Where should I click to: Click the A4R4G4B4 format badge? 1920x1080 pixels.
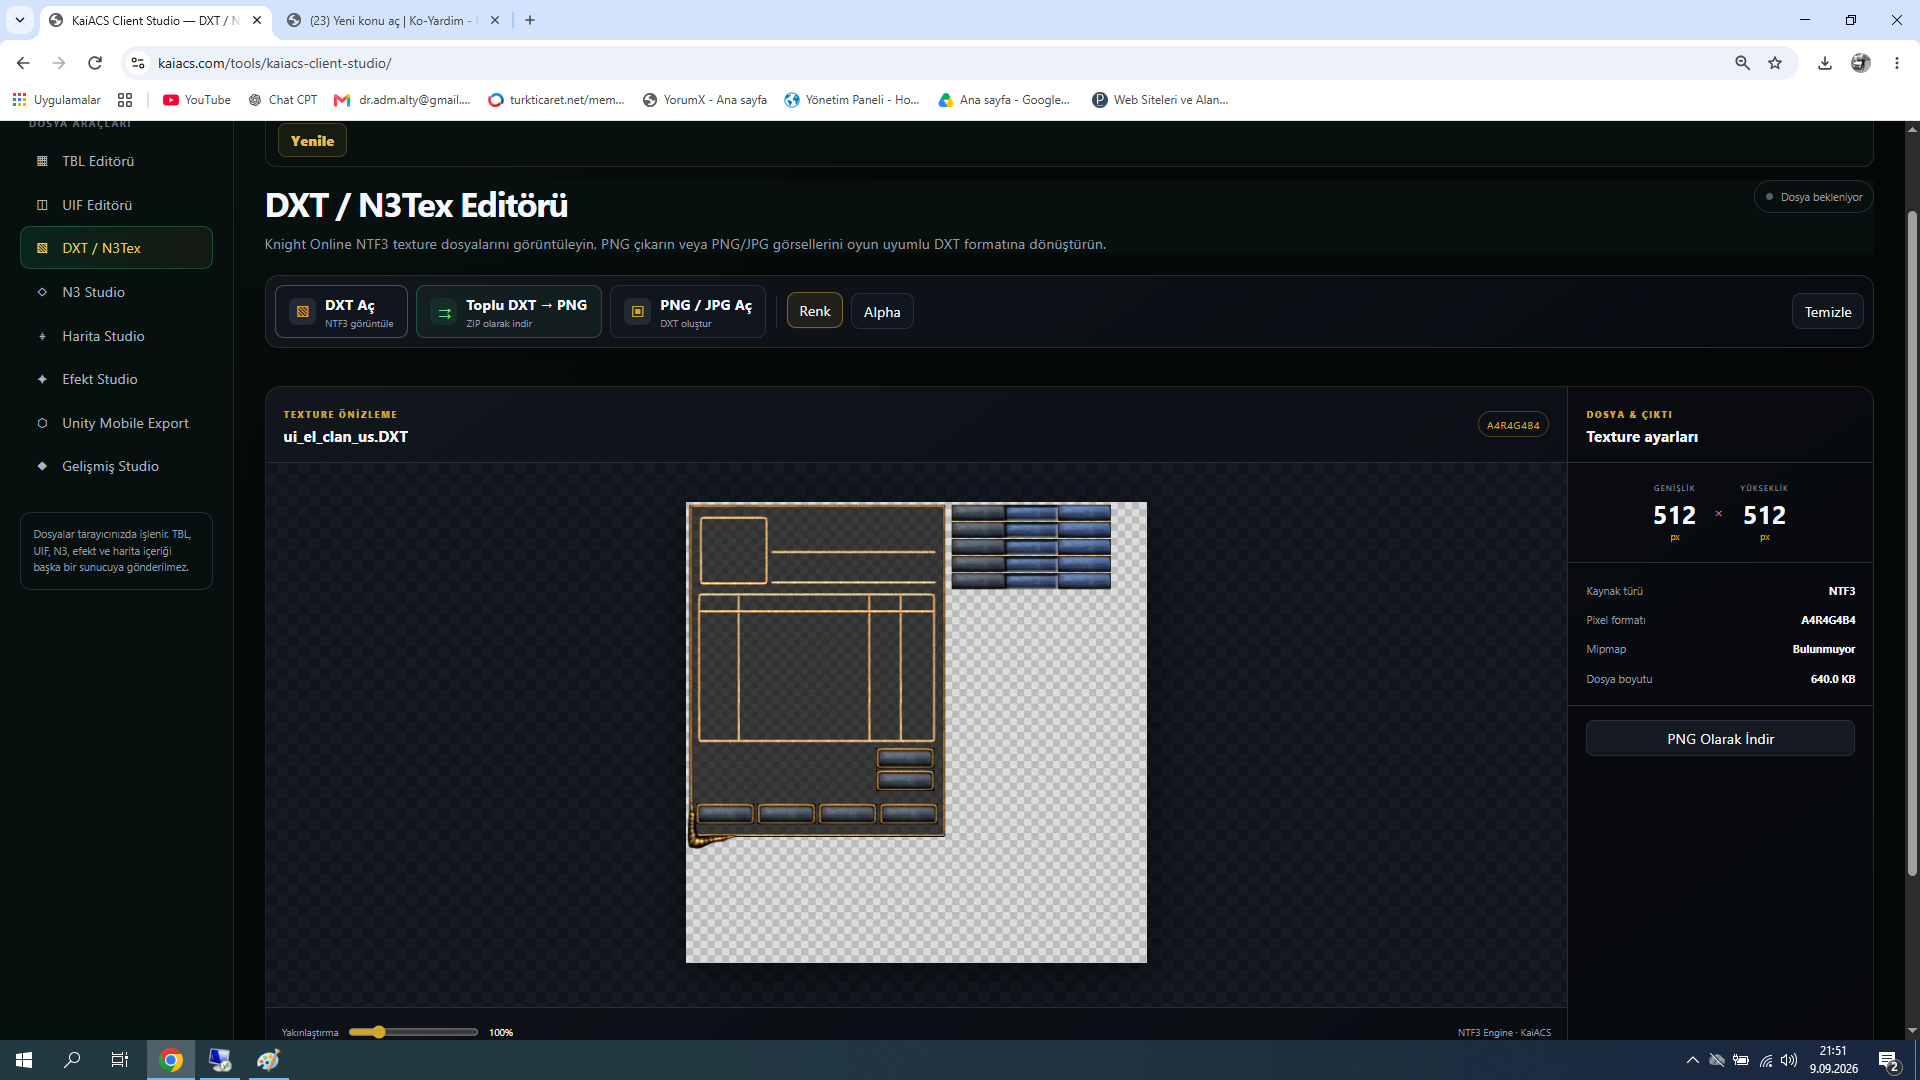[x=1513, y=425]
